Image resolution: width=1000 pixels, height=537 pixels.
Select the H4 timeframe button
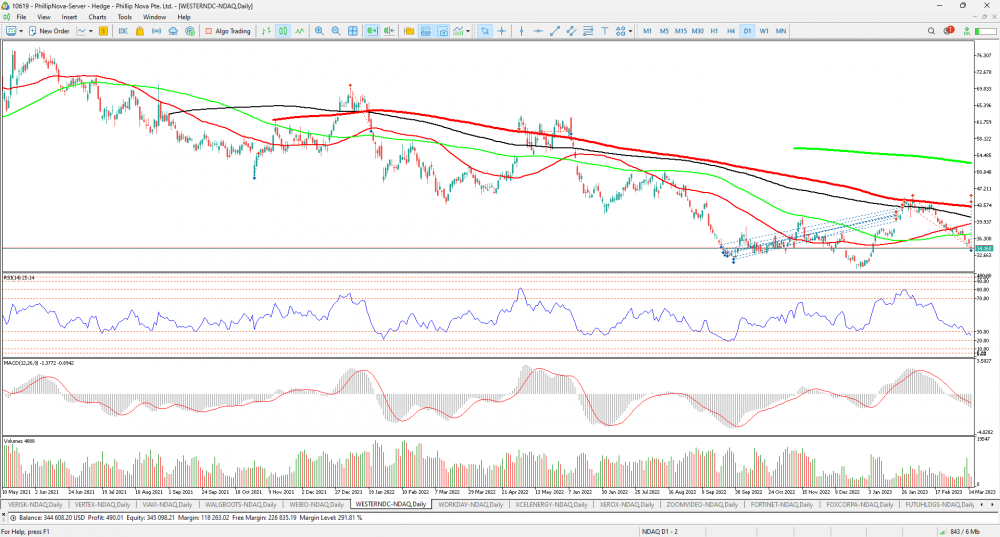[730, 31]
